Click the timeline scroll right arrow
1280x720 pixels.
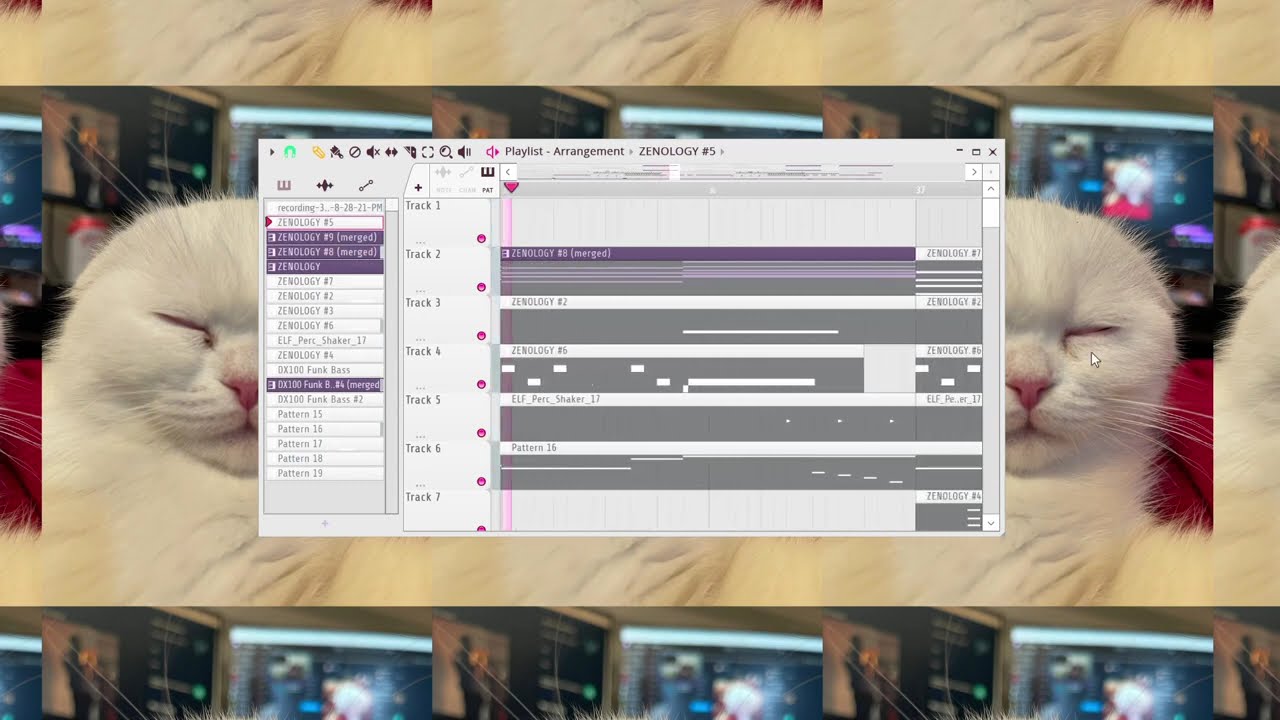click(x=973, y=172)
